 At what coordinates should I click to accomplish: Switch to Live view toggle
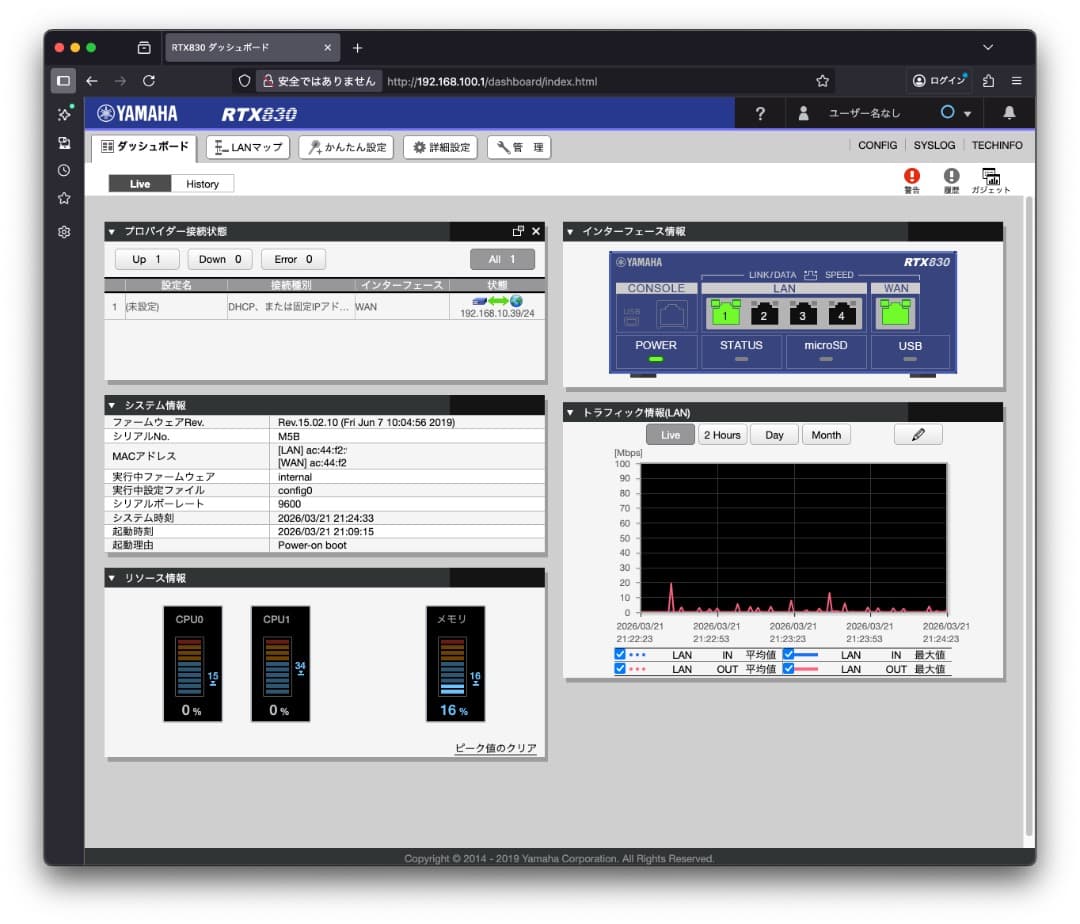[x=140, y=184]
